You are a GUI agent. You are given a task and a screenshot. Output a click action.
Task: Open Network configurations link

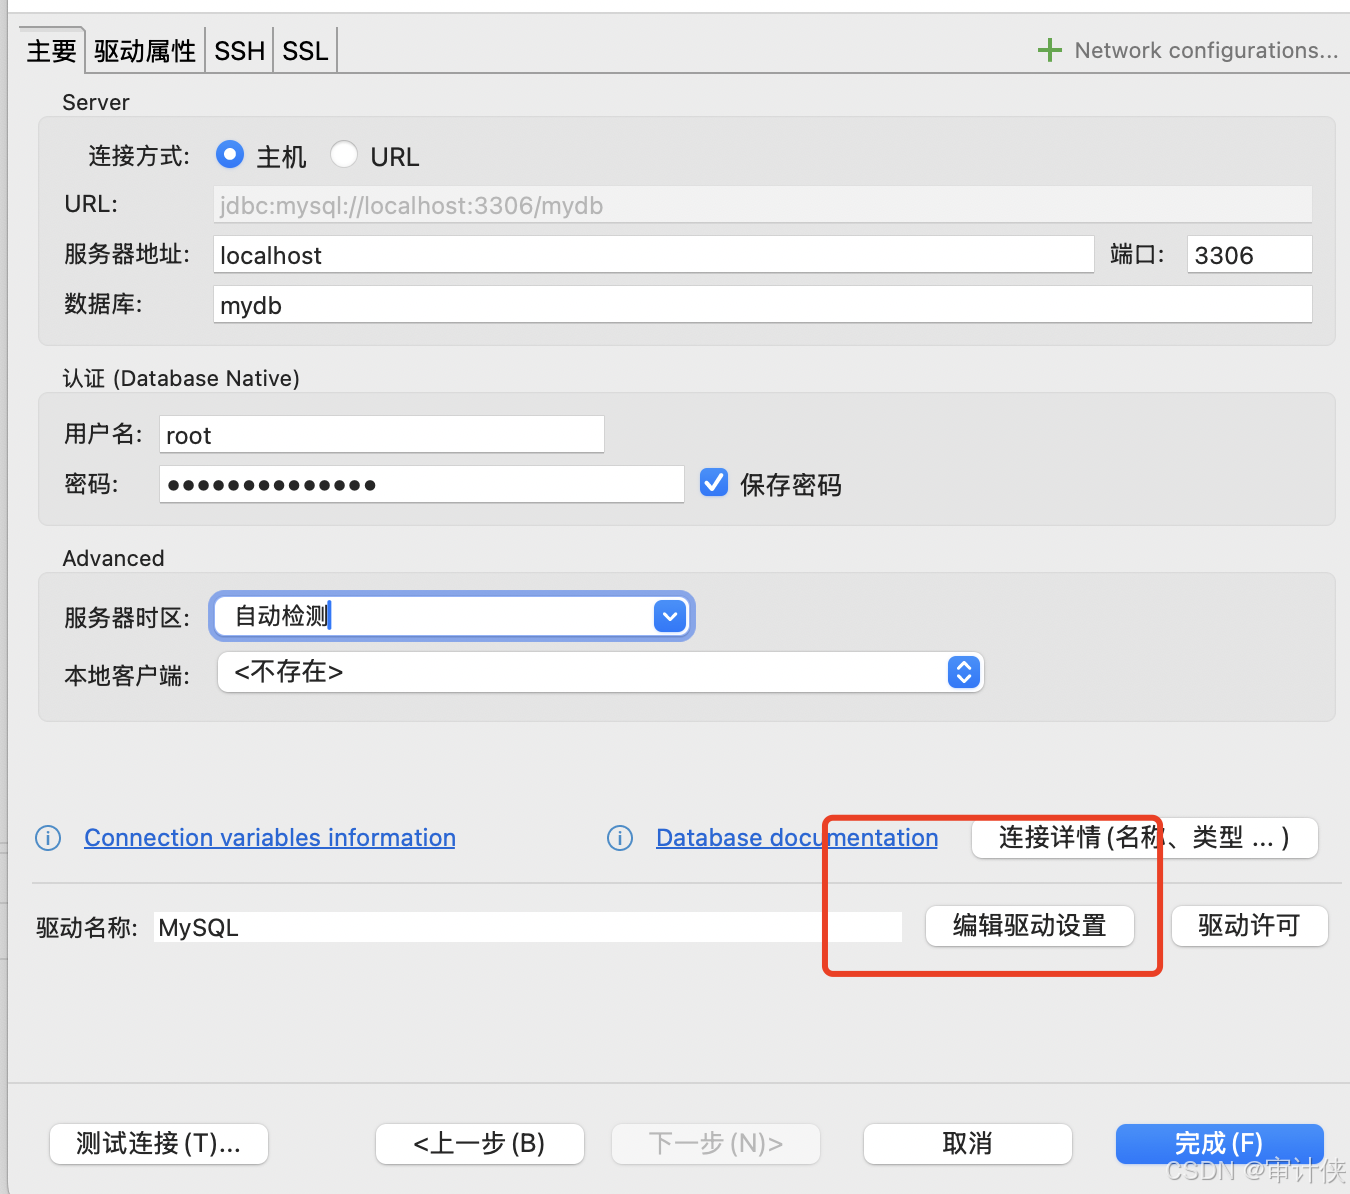pyautogui.click(x=1206, y=50)
